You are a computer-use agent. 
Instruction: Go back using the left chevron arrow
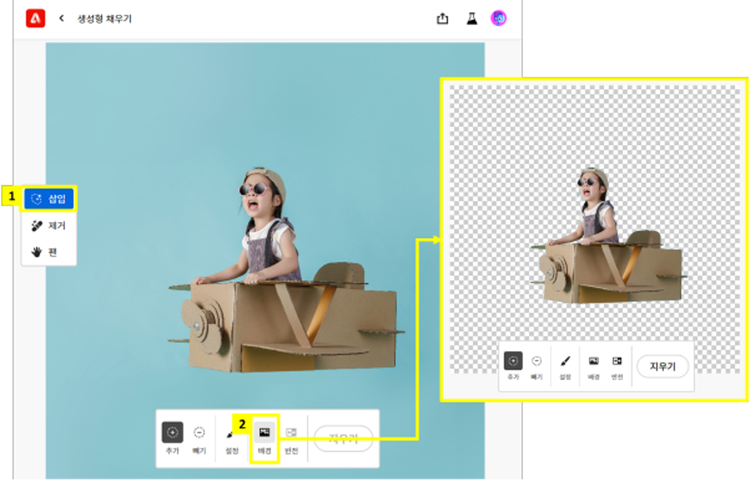coord(61,18)
